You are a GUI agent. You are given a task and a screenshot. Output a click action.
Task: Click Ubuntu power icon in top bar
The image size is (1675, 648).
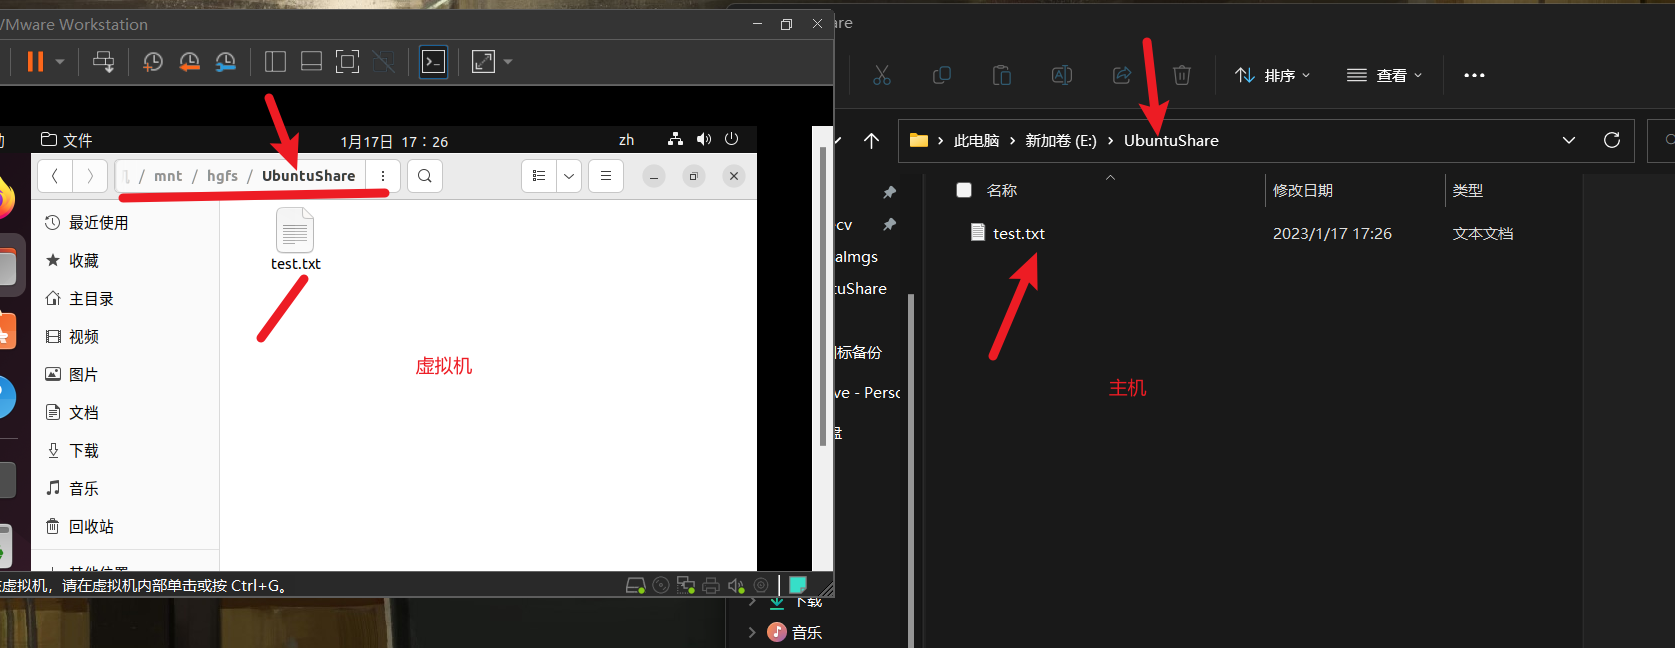732,139
